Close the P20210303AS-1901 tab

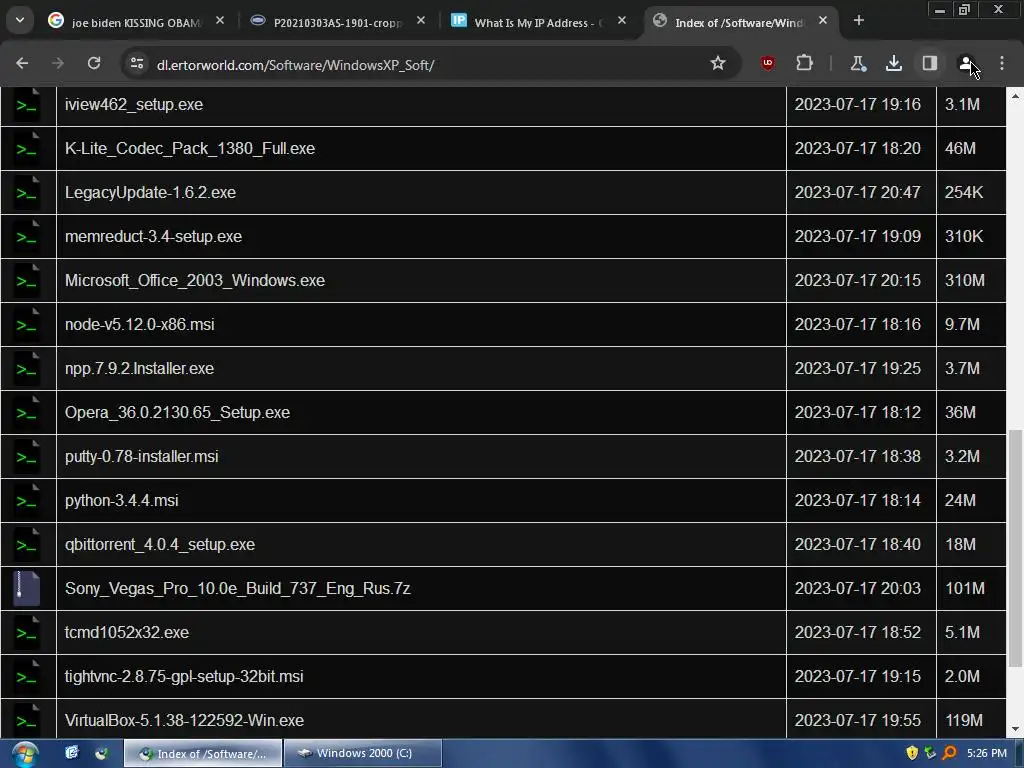point(421,21)
